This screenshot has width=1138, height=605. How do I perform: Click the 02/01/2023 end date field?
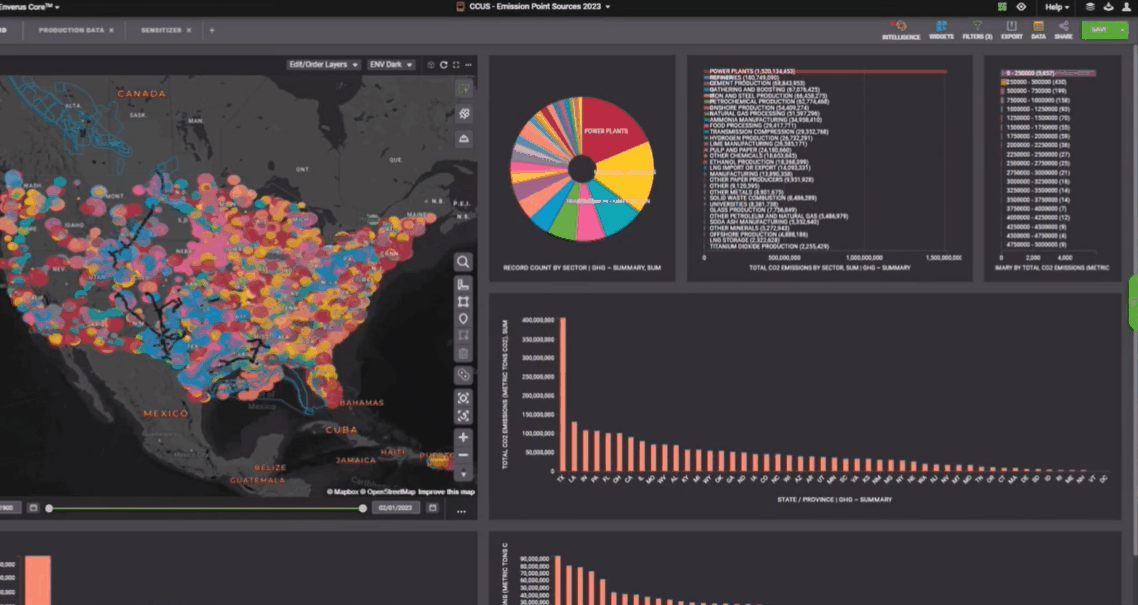(x=396, y=508)
